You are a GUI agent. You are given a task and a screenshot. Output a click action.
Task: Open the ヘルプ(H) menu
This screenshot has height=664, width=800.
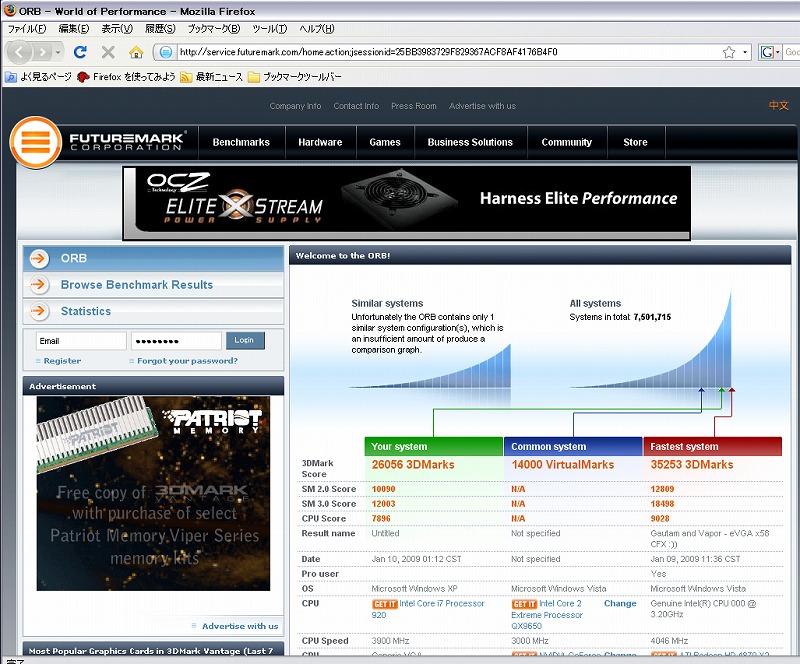(x=316, y=29)
